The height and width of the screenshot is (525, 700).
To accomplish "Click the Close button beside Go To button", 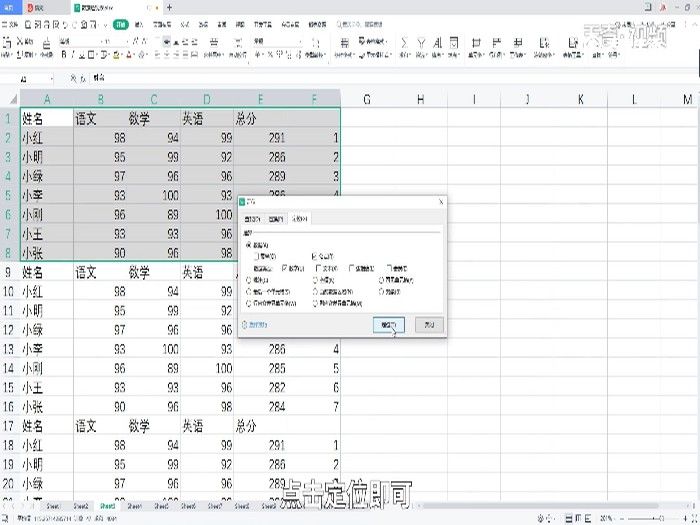I will coord(429,325).
